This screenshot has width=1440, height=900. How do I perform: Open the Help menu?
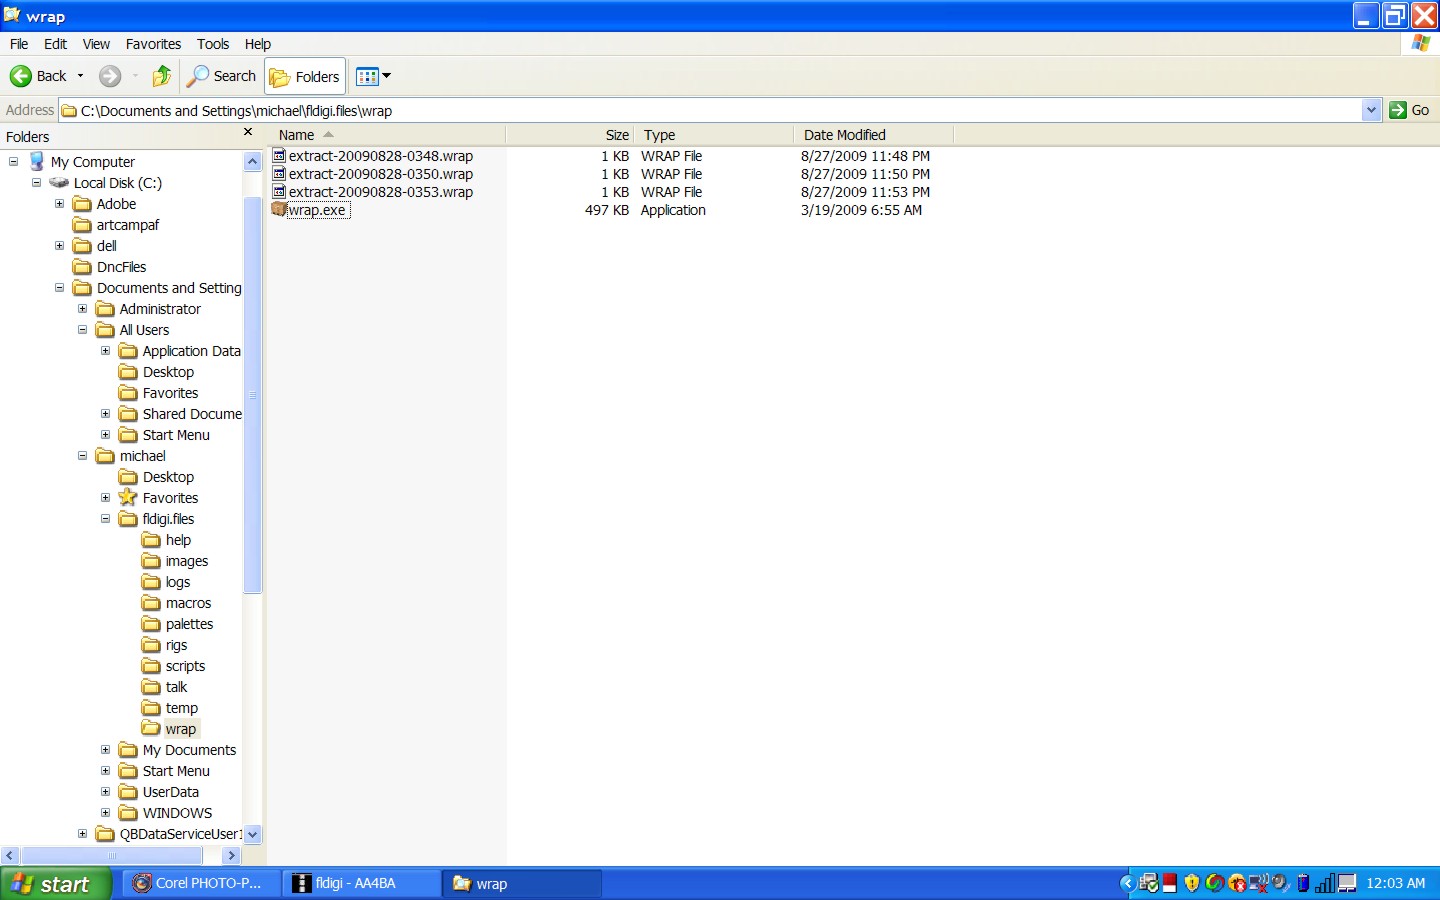tap(258, 44)
